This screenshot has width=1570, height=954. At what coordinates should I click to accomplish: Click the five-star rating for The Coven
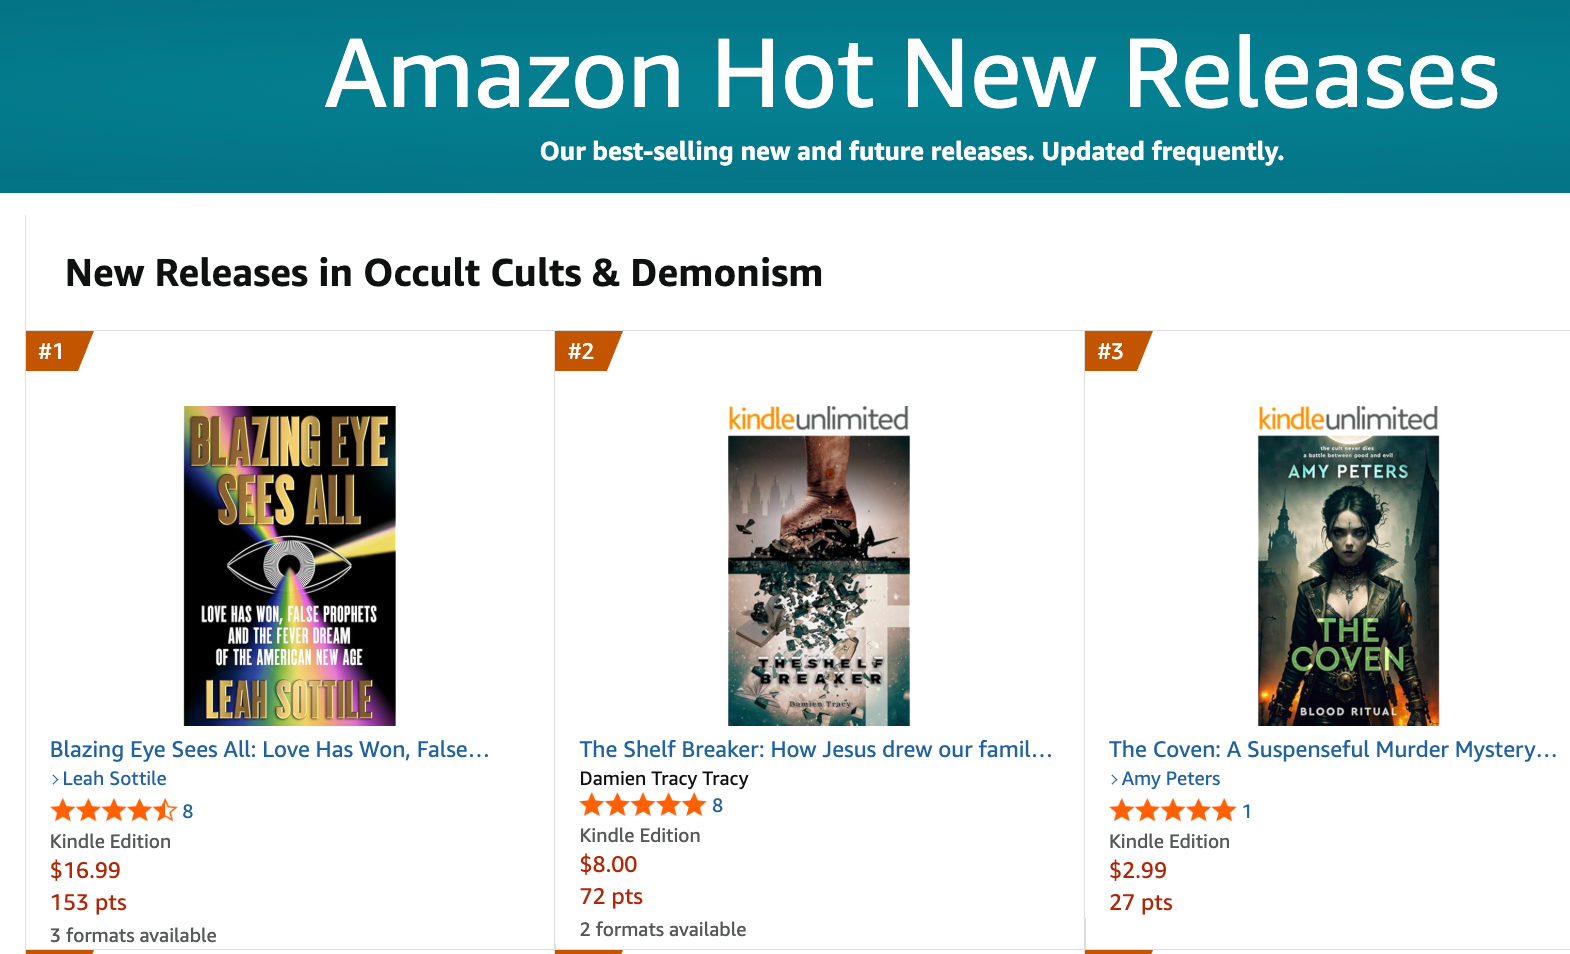click(1172, 811)
